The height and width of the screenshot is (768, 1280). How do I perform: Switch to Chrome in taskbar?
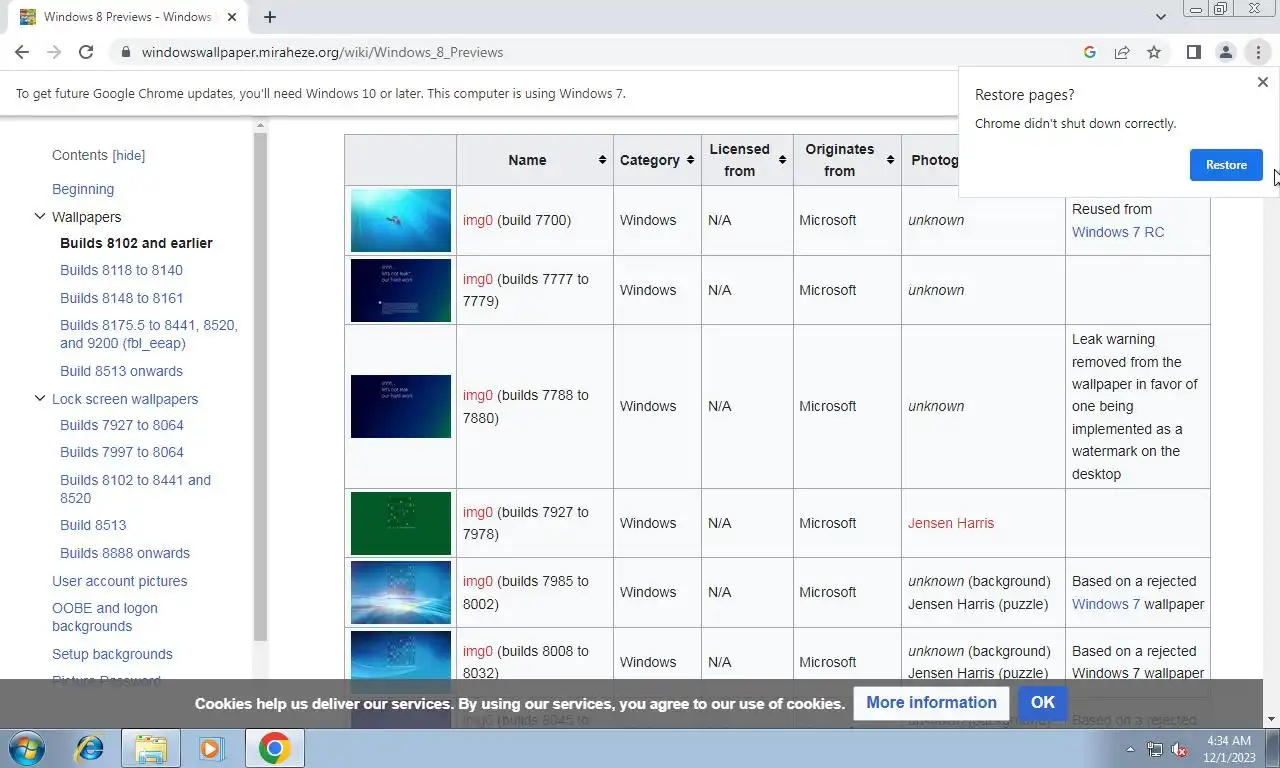(x=275, y=748)
